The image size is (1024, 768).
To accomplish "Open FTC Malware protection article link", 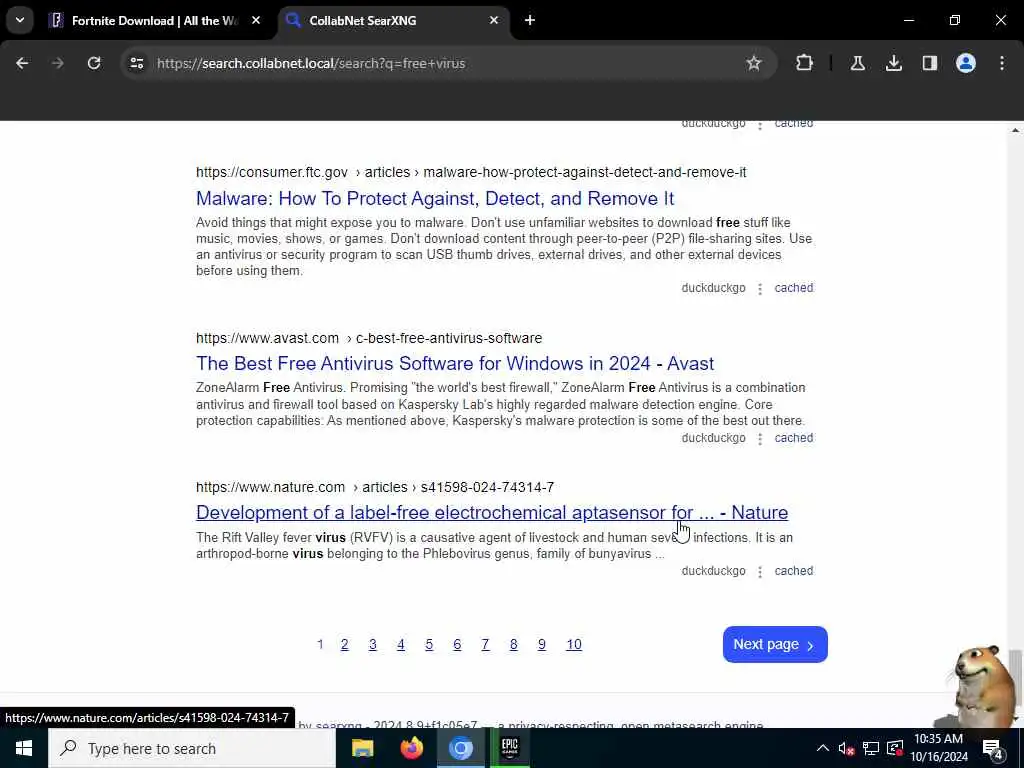I will (x=435, y=199).
